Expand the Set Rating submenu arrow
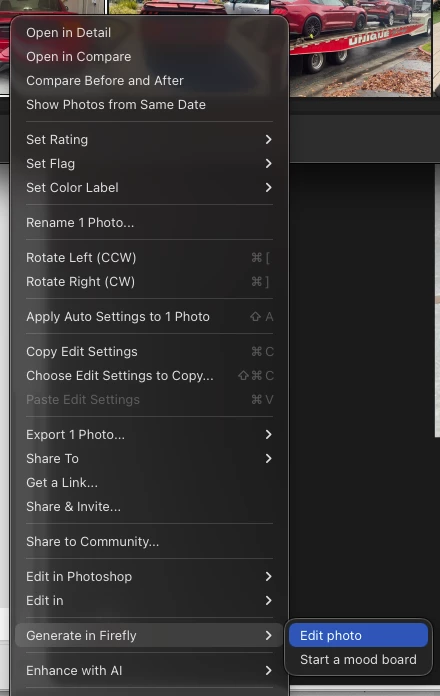Screen dimensions: 440x696 (268, 139)
